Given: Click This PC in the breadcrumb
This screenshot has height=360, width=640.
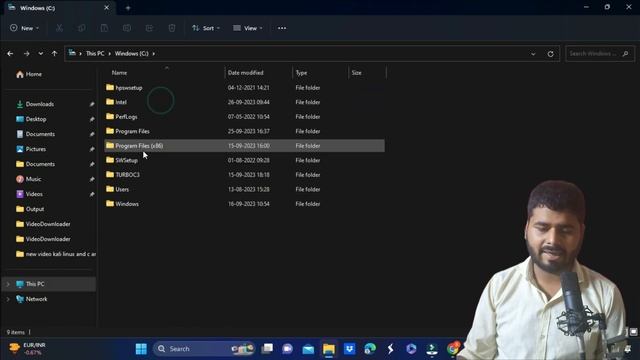Looking at the screenshot, I should coord(95,53).
